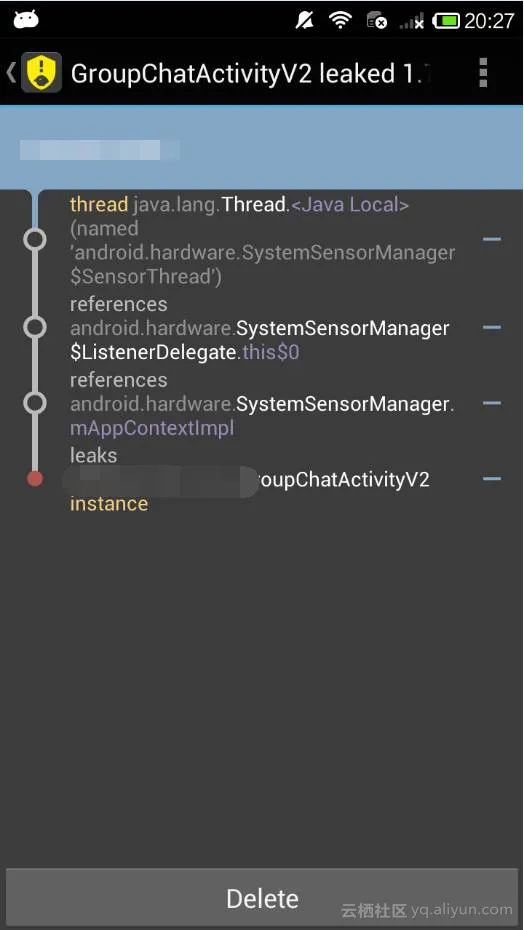Select the red leak node marker

(x=35, y=479)
